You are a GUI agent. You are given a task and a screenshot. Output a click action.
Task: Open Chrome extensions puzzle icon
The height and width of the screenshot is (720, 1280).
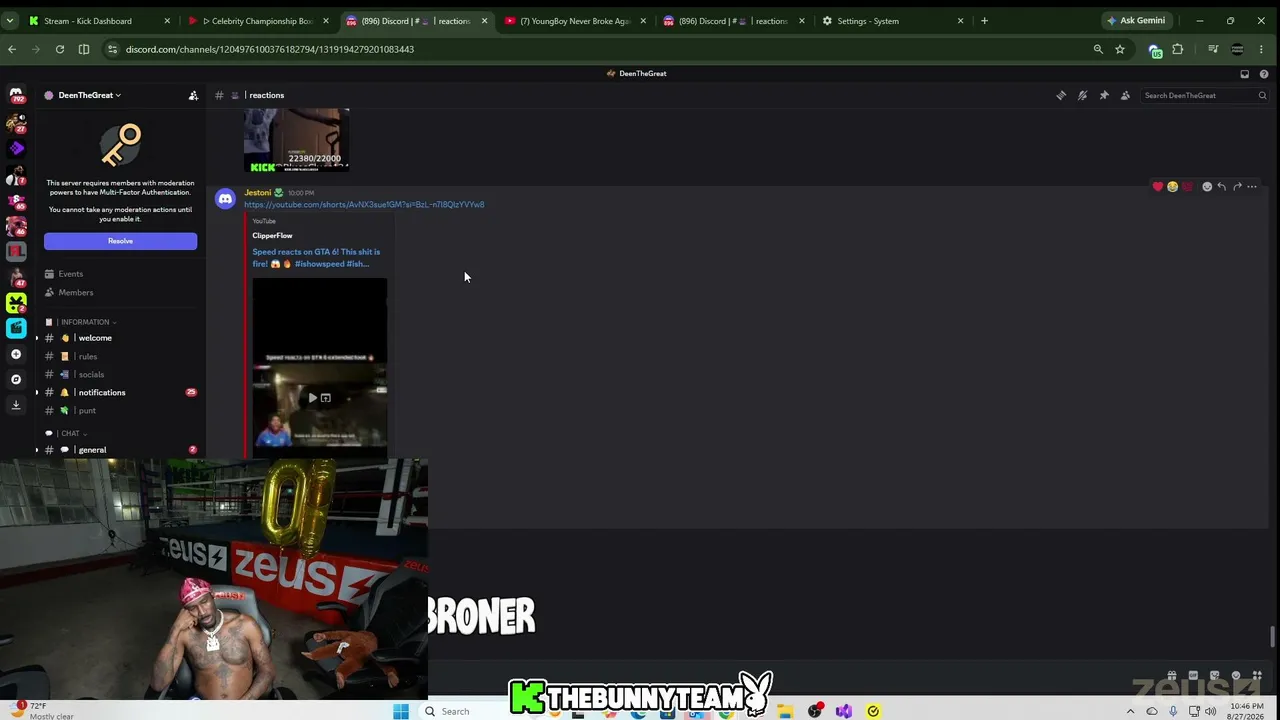(1178, 49)
